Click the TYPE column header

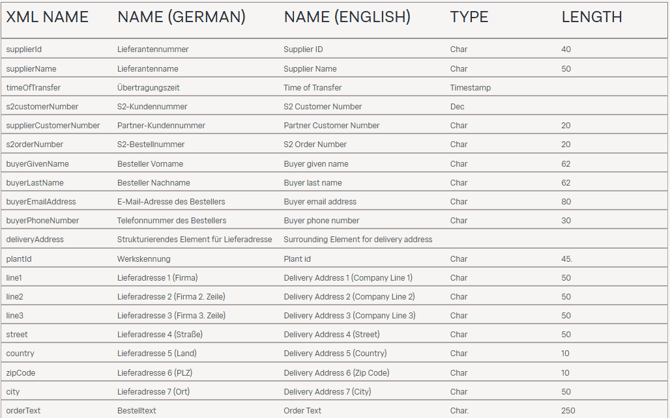point(469,17)
